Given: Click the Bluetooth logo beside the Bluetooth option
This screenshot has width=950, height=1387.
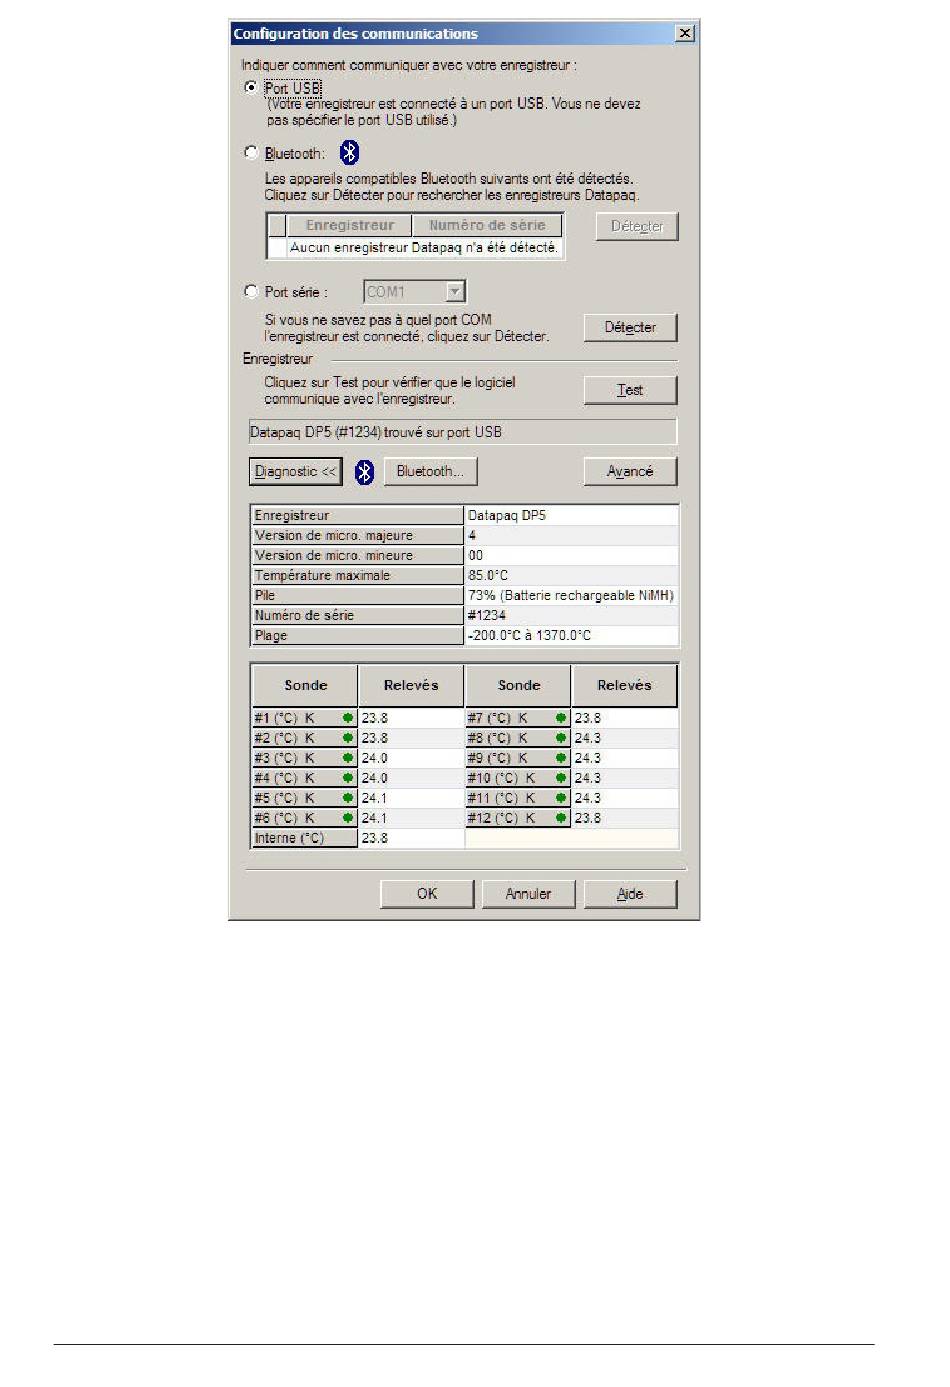Looking at the screenshot, I should click(349, 152).
